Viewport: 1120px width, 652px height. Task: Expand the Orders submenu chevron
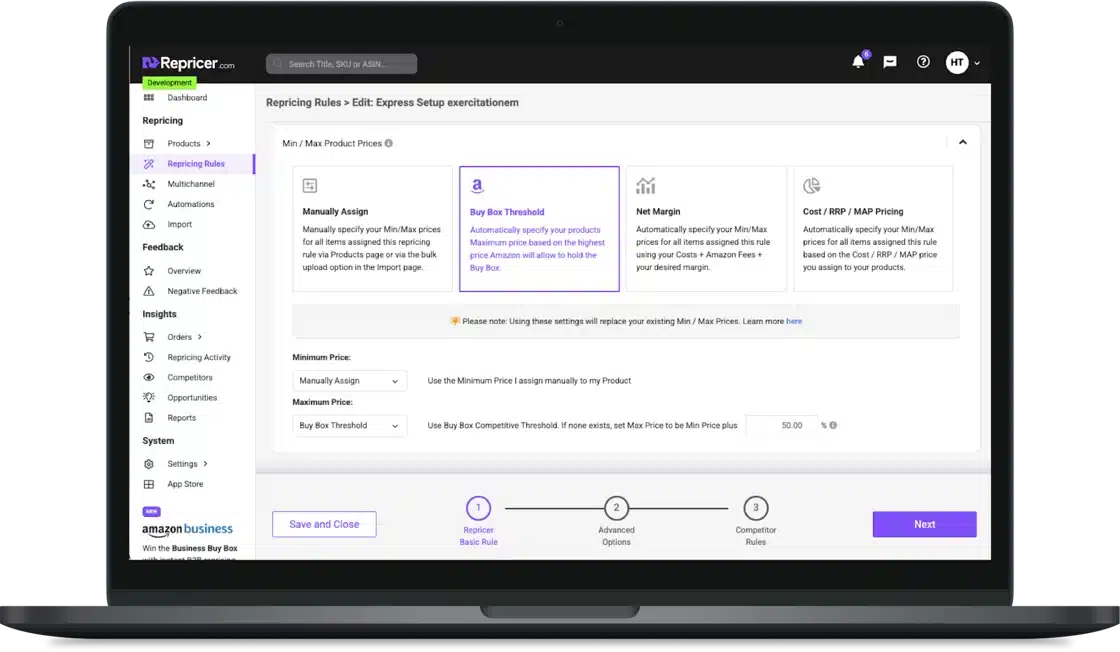click(x=200, y=337)
